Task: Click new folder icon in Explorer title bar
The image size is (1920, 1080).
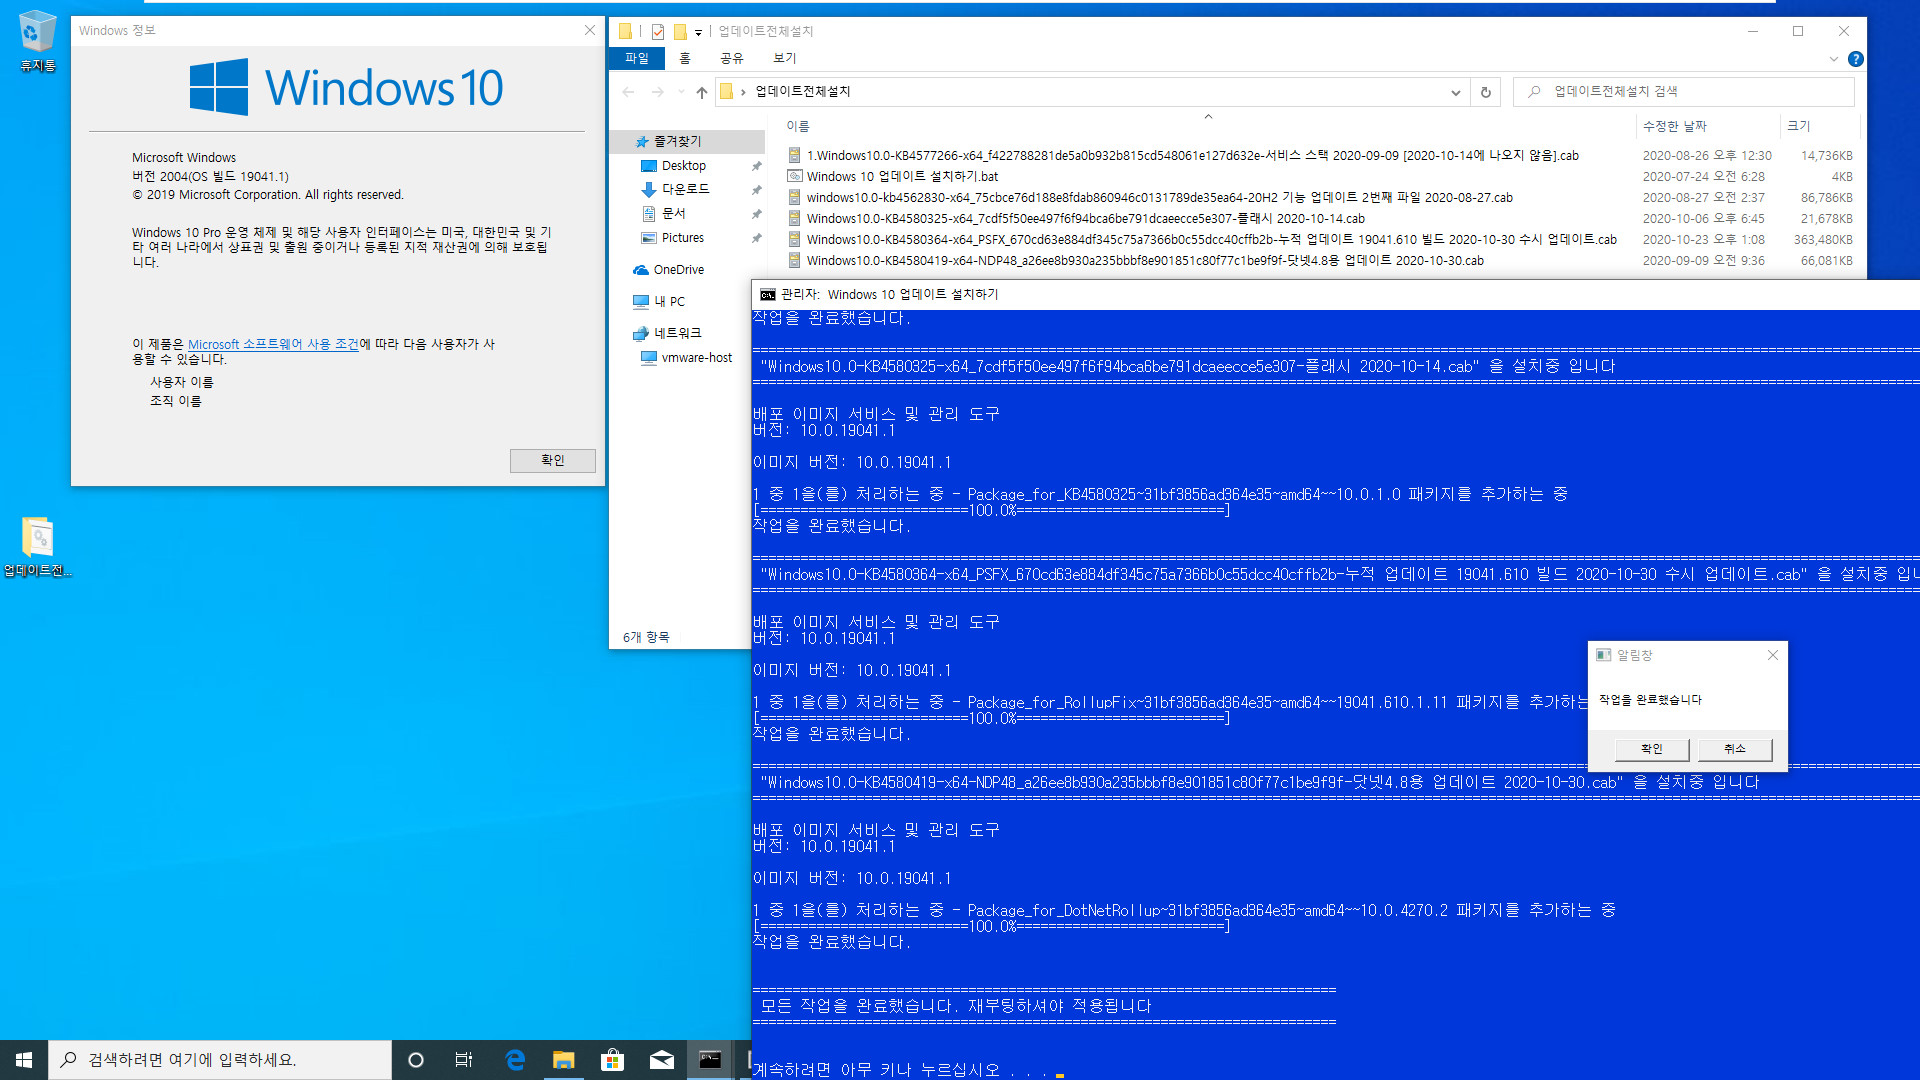Action: click(x=680, y=31)
